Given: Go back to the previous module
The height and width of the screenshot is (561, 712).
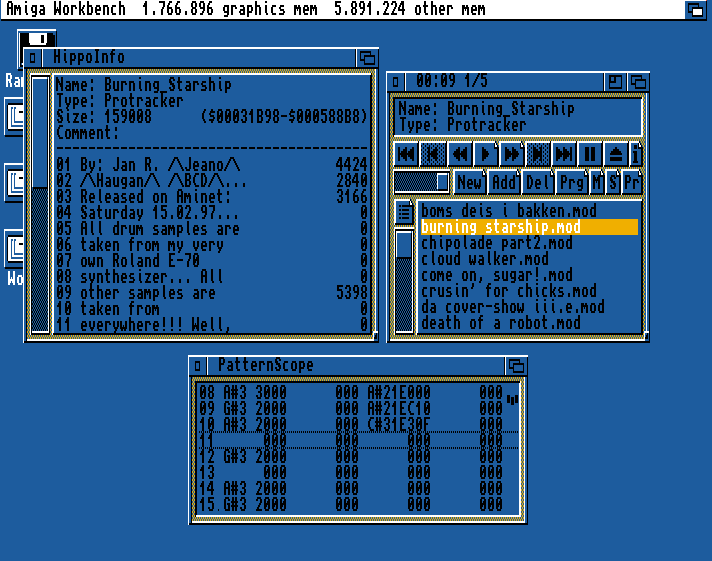Looking at the screenshot, I should [x=407, y=154].
